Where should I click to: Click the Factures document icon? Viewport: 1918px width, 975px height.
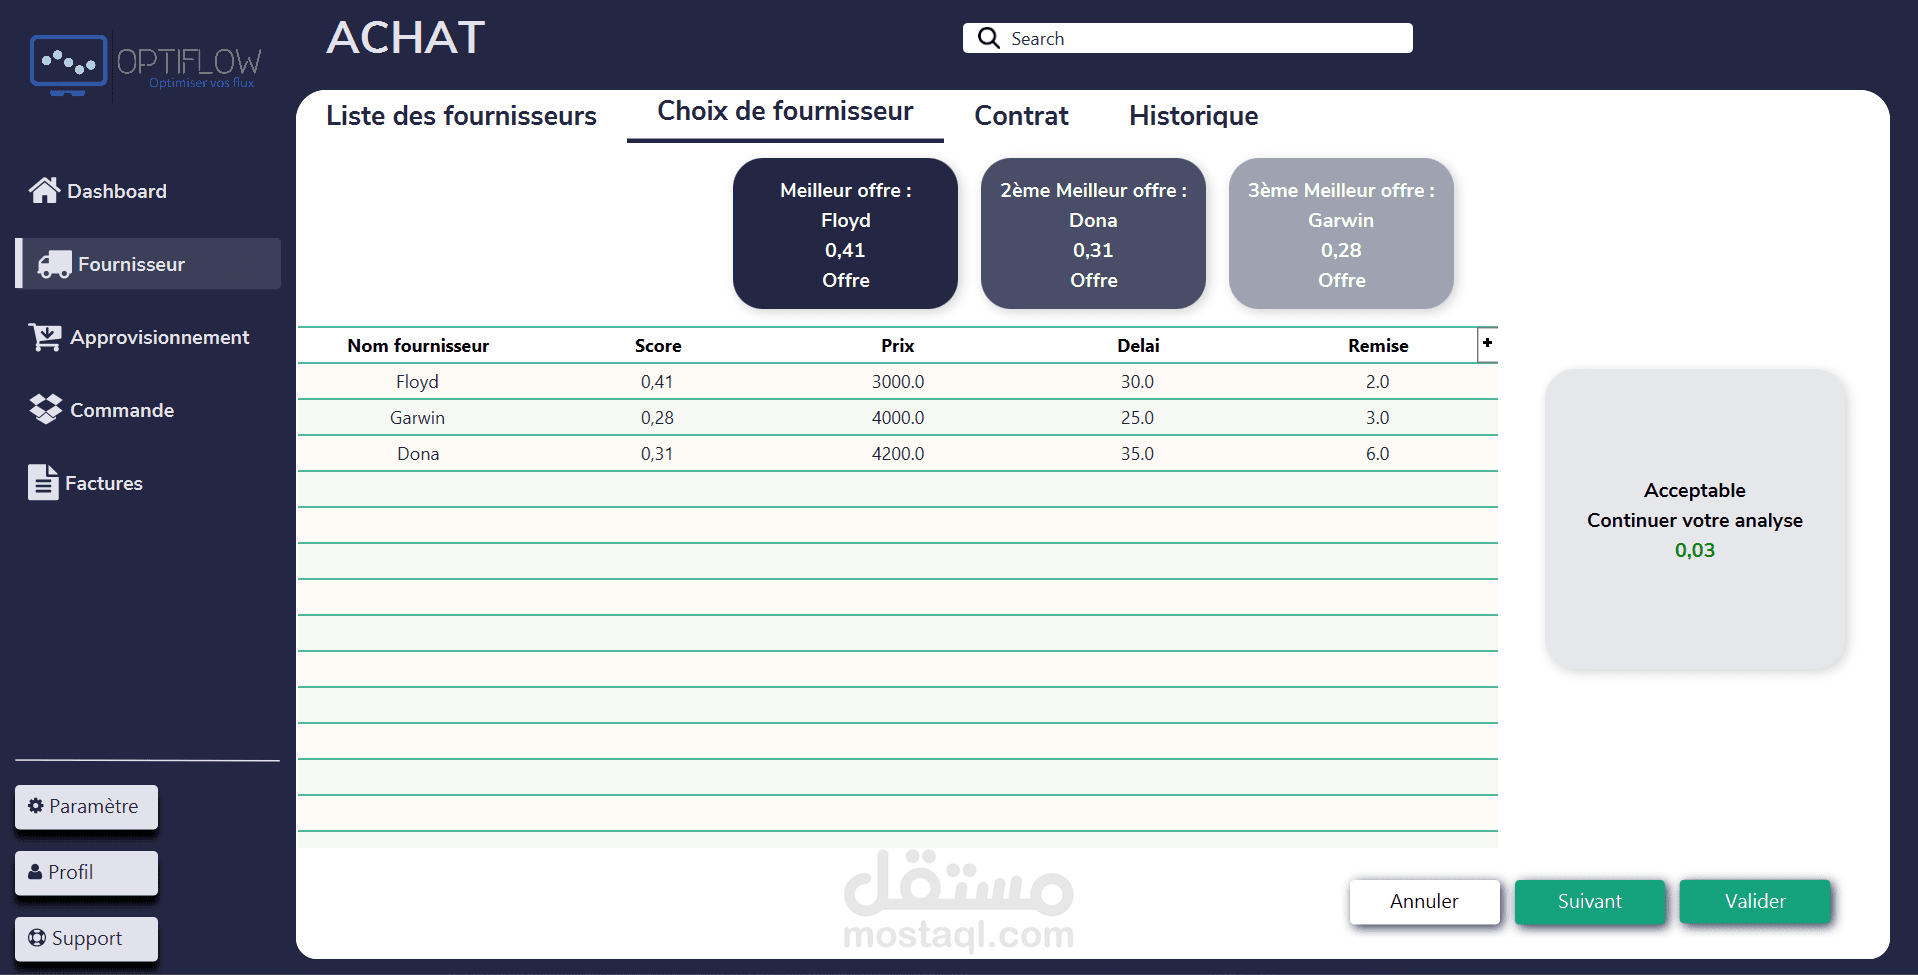click(43, 482)
